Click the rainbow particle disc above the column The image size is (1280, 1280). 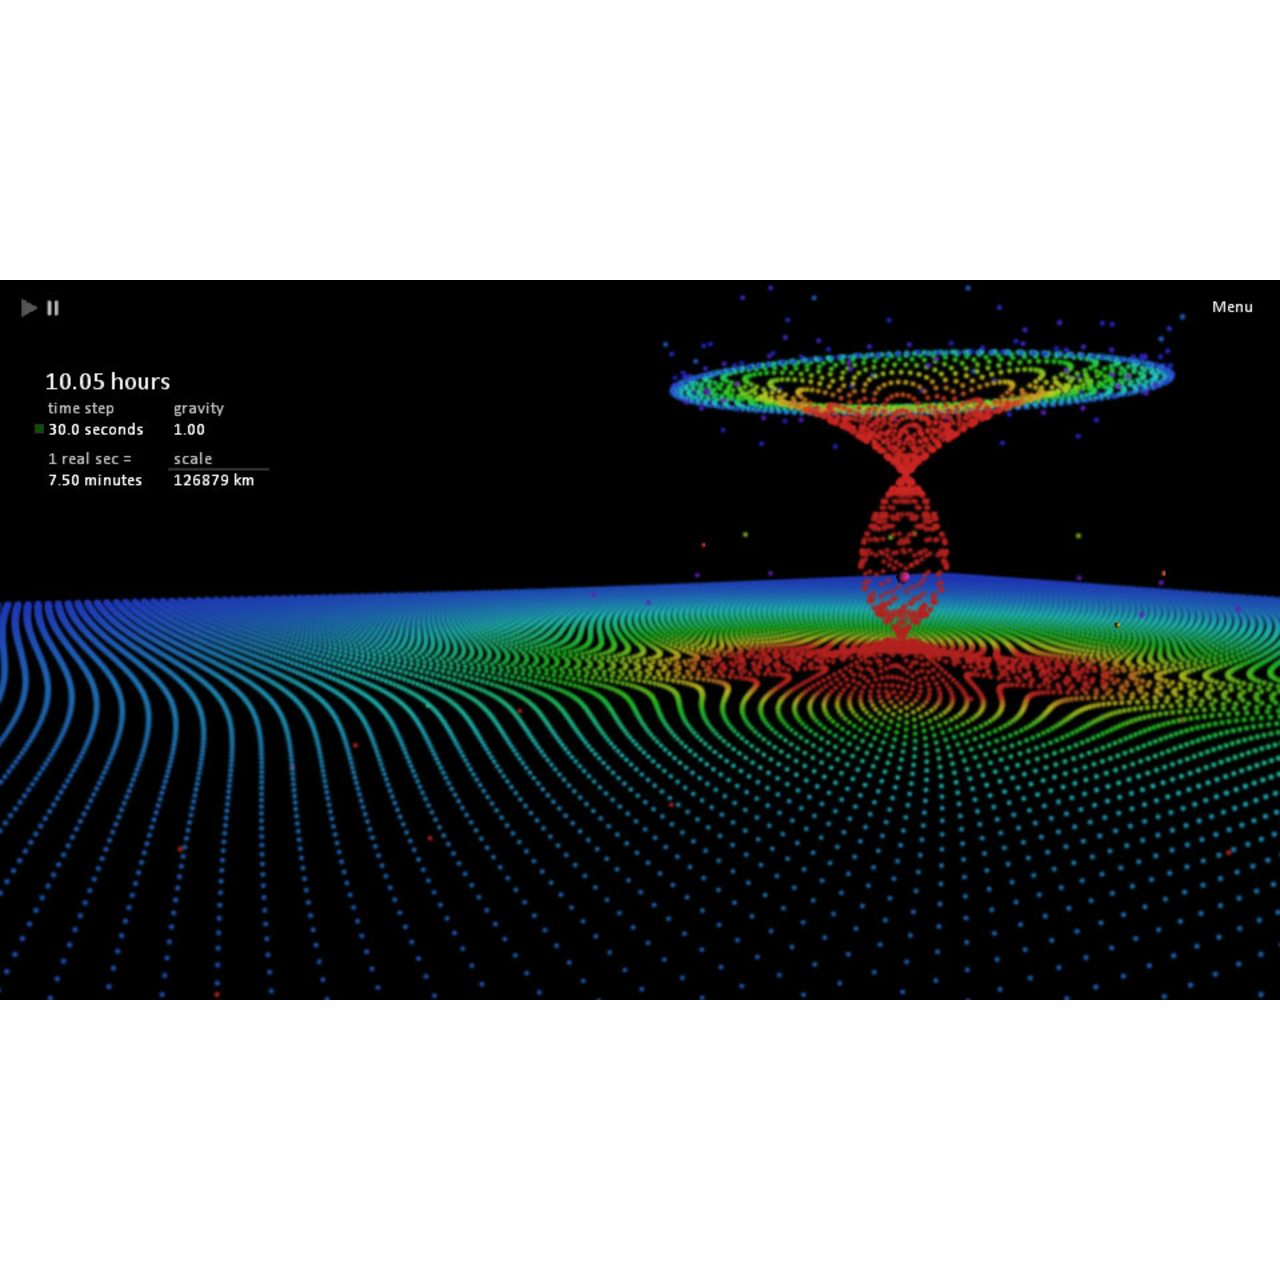point(920,380)
